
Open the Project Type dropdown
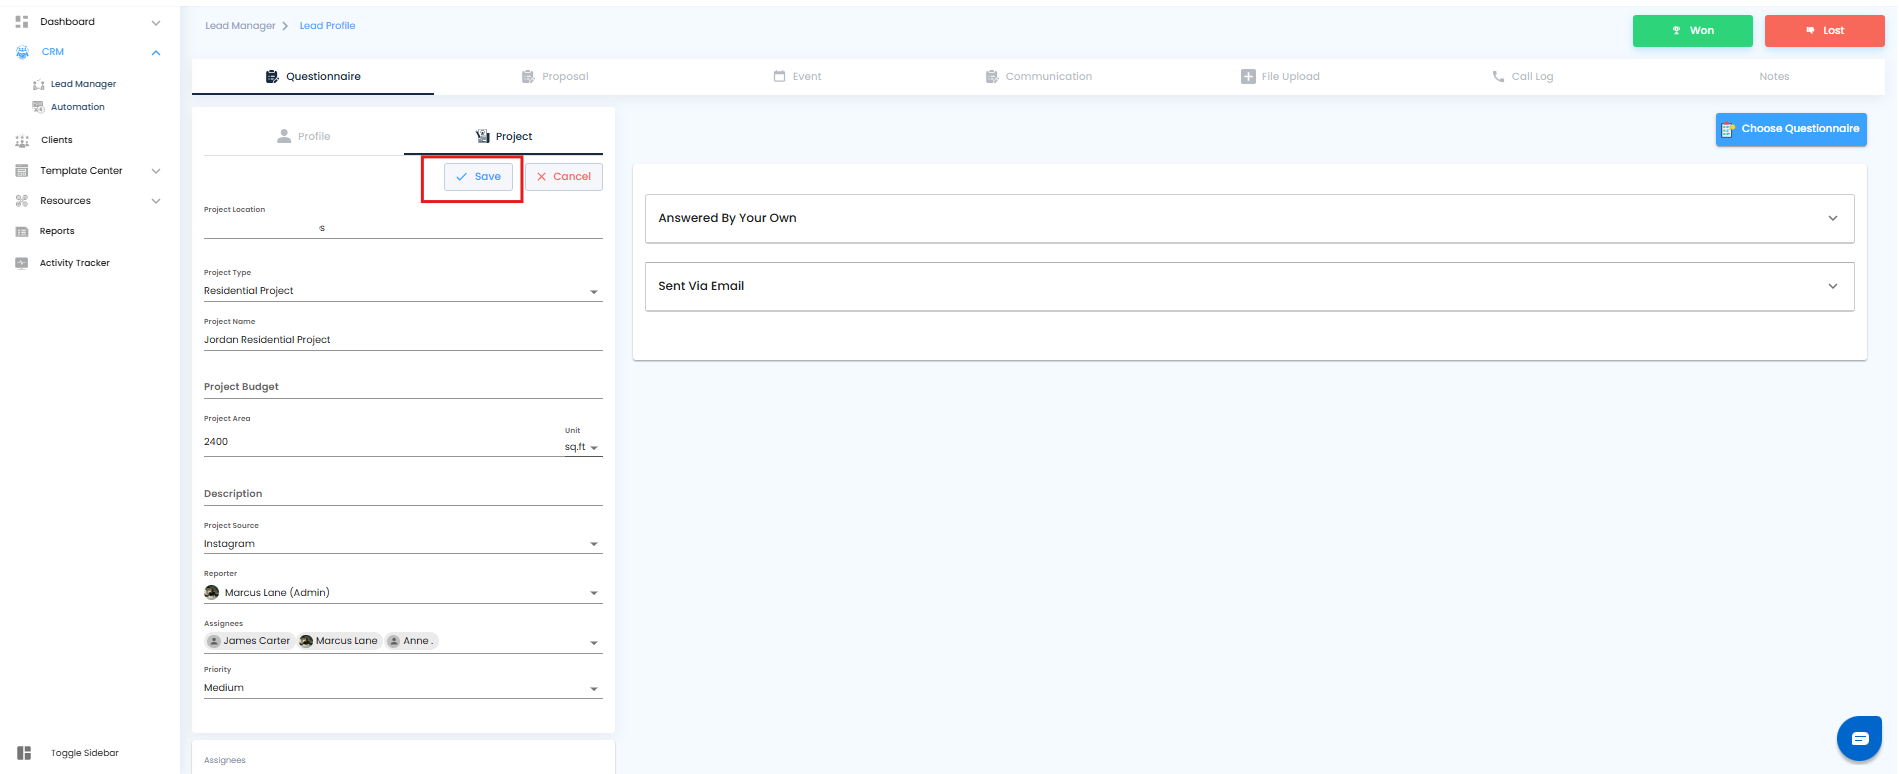point(403,291)
